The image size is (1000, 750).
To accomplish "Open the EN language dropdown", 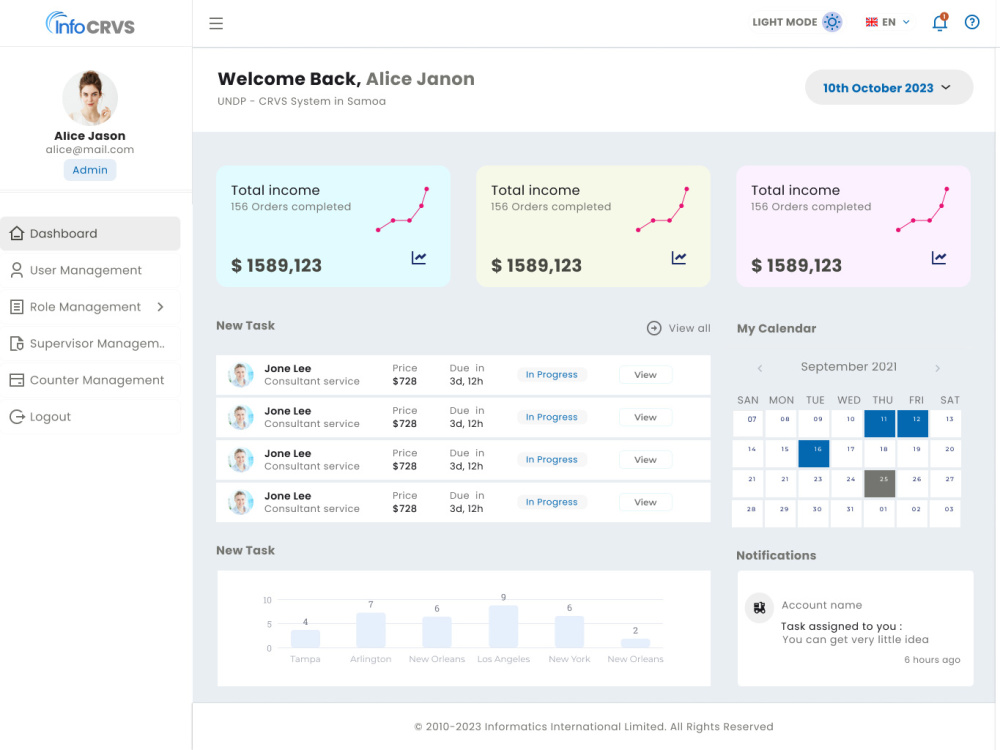I will click(887, 22).
